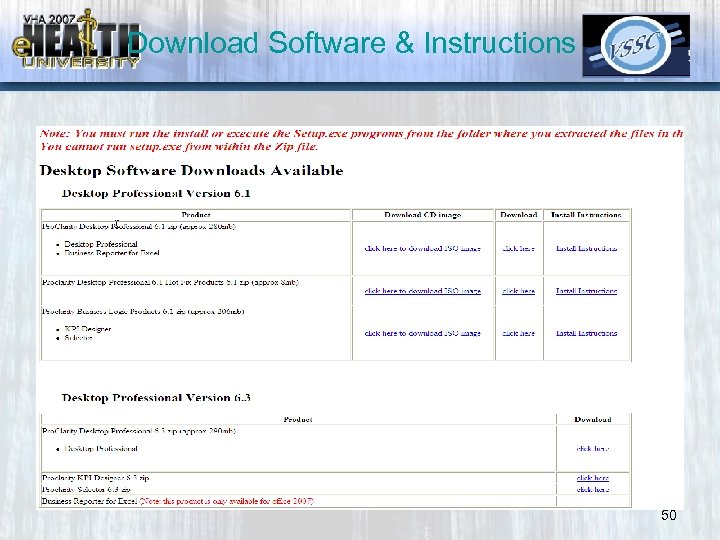Click the eHealth University logo
This screenshot has width=720, height=540.
pyautogui.click(x=76, y=40)
